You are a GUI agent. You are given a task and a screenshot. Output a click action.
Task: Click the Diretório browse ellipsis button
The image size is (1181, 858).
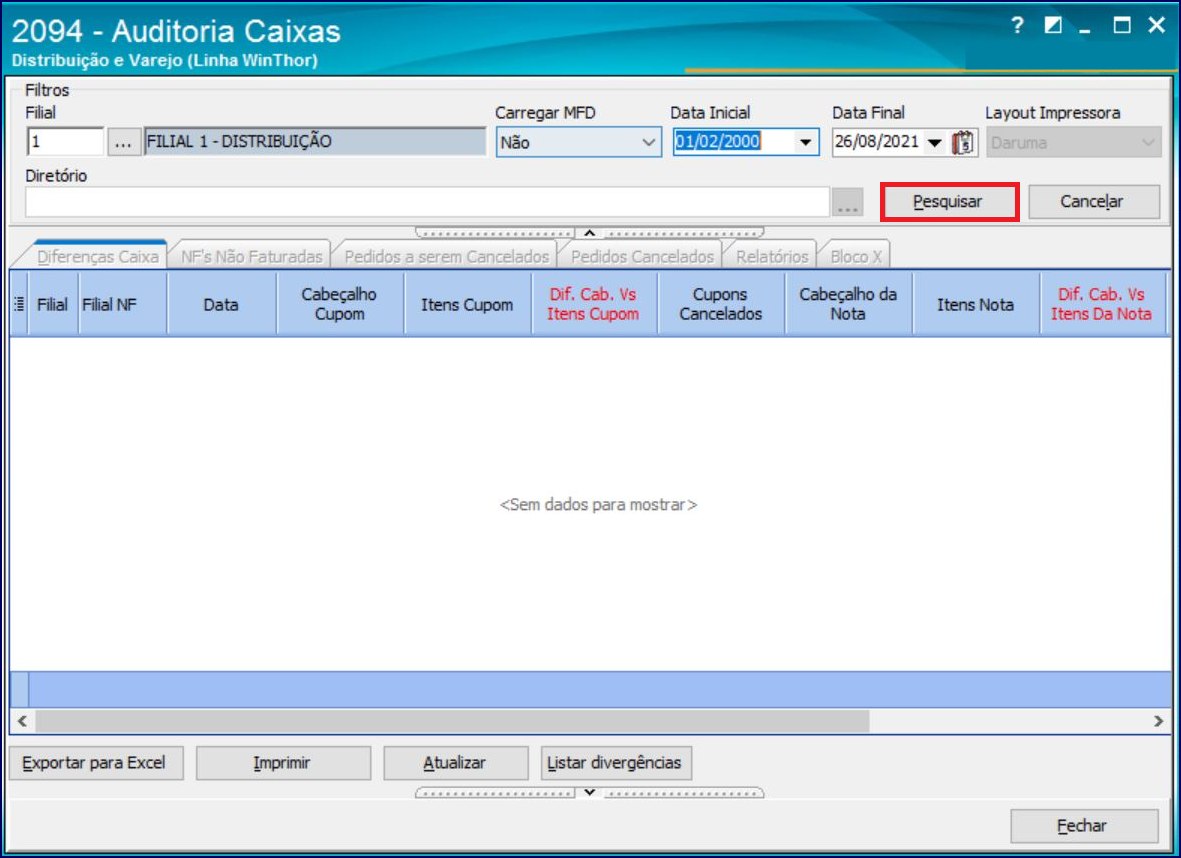click(x=847, y=202)
